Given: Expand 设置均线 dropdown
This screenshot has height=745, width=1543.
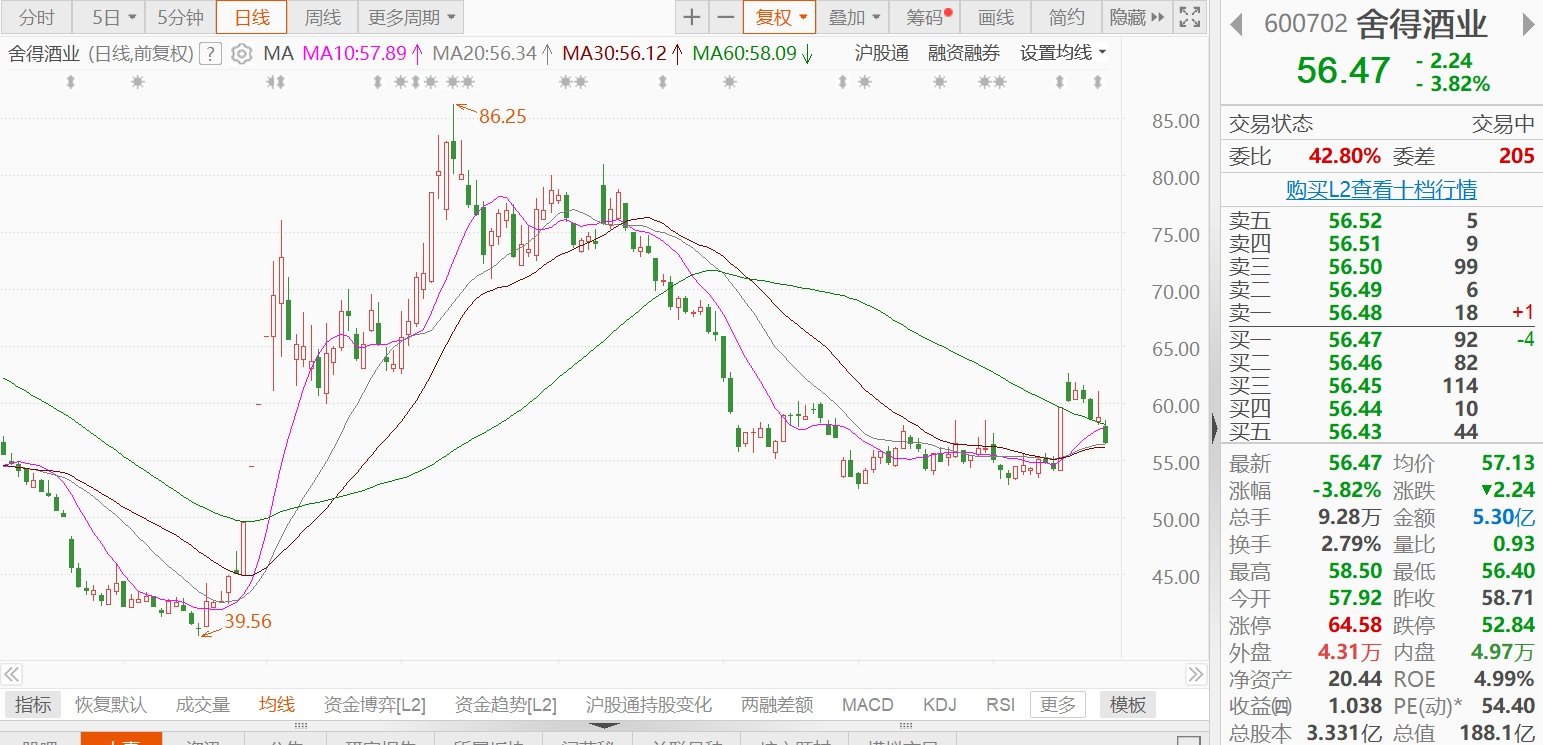Looking at the screenshot, I should [x=1063, y=53].
